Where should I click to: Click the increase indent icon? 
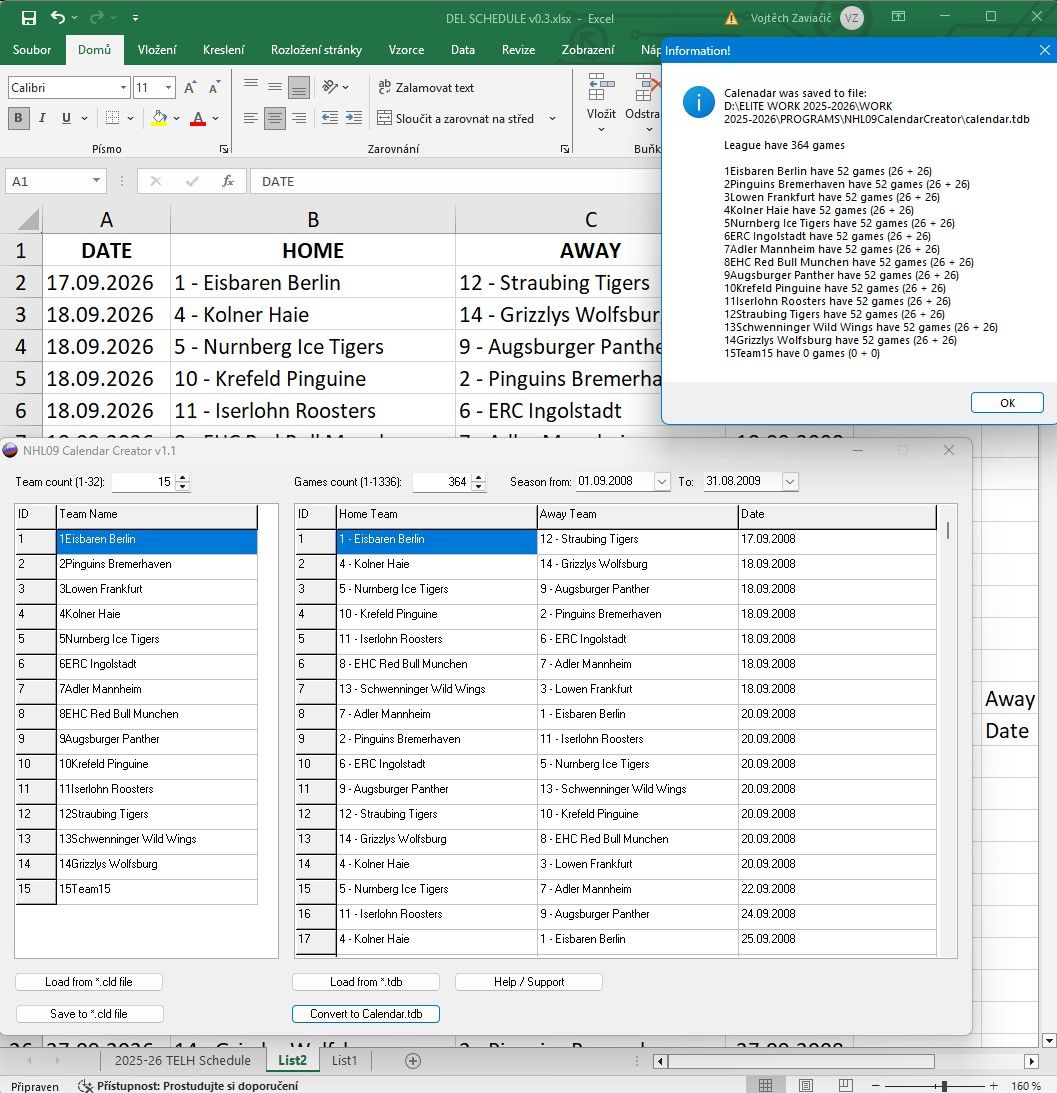coord(354,118)
